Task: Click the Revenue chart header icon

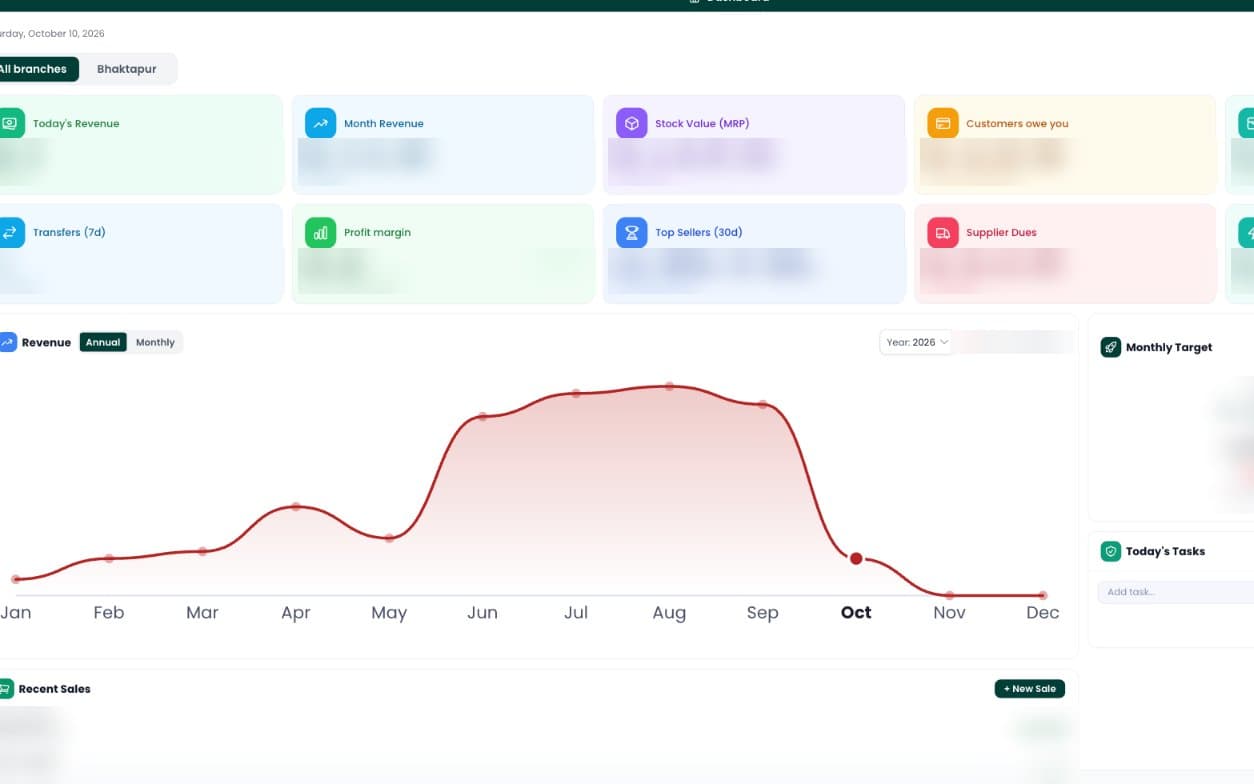Action: tap(7, 342)
